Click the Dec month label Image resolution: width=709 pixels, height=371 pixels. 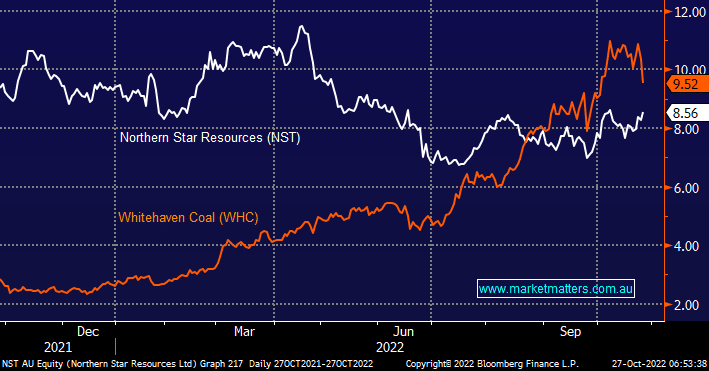(88, 332)
